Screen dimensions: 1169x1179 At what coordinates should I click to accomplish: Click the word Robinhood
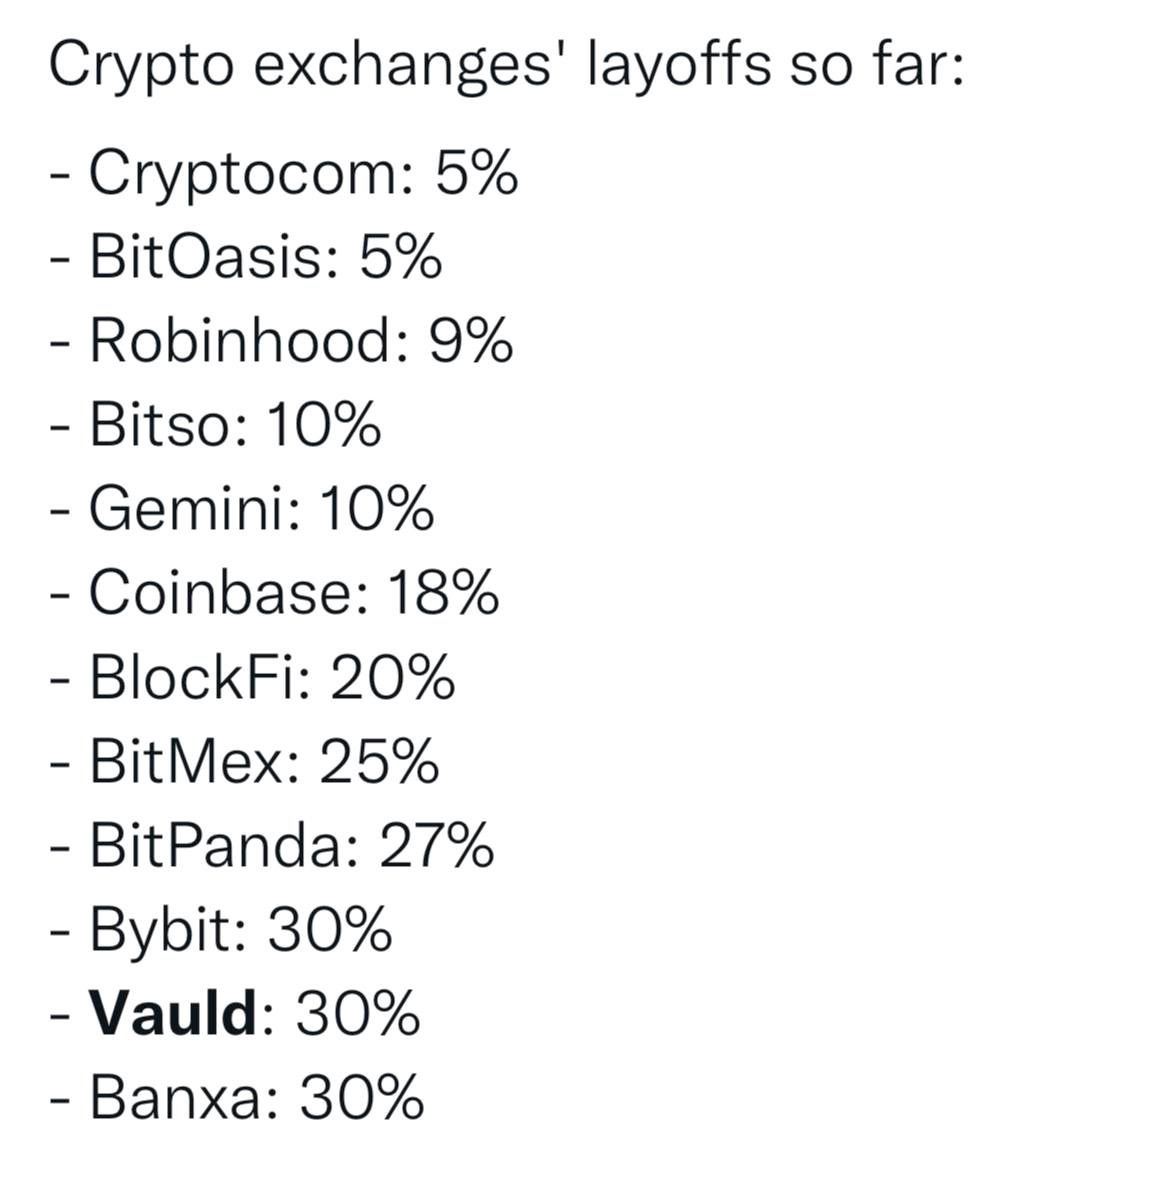pyautogui.click(x=244, y=341)
